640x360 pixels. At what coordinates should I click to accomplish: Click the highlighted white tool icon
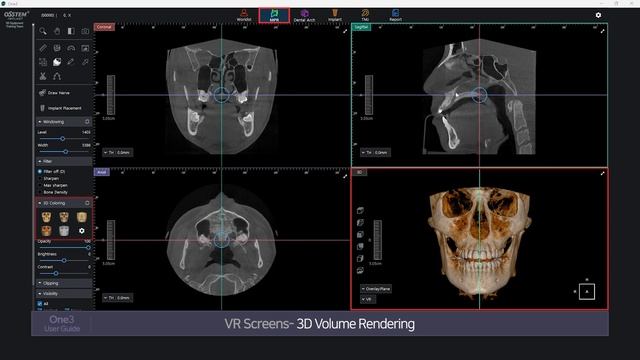click(57, 62)
